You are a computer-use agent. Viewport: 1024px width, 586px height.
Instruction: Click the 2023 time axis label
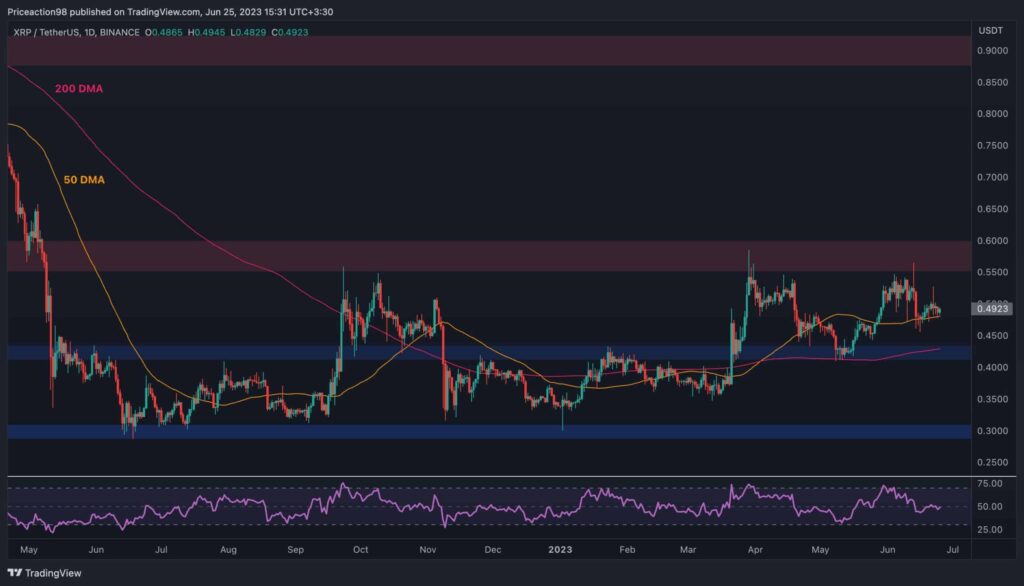[560, 549]
